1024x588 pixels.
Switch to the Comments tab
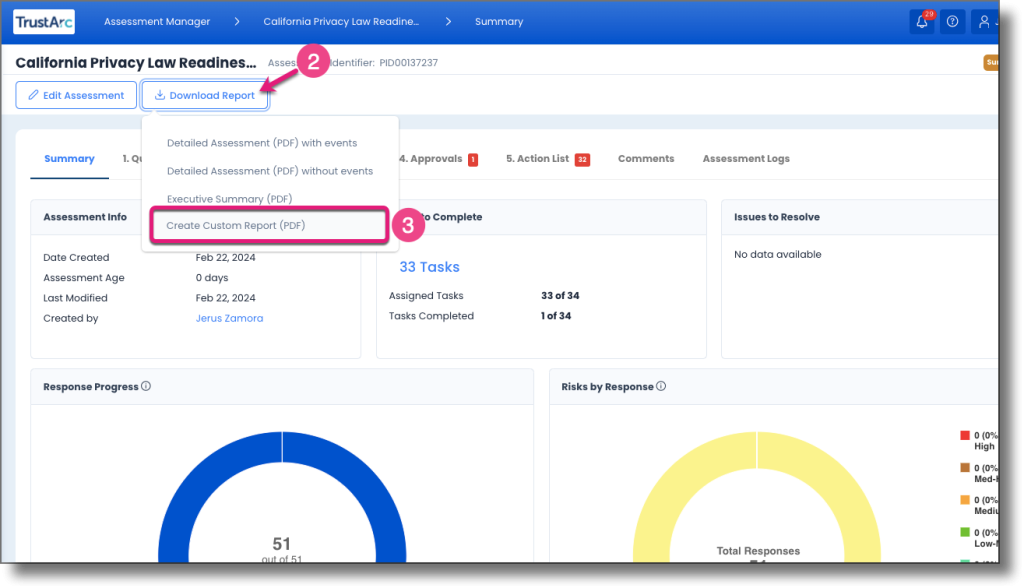[645, 158]
